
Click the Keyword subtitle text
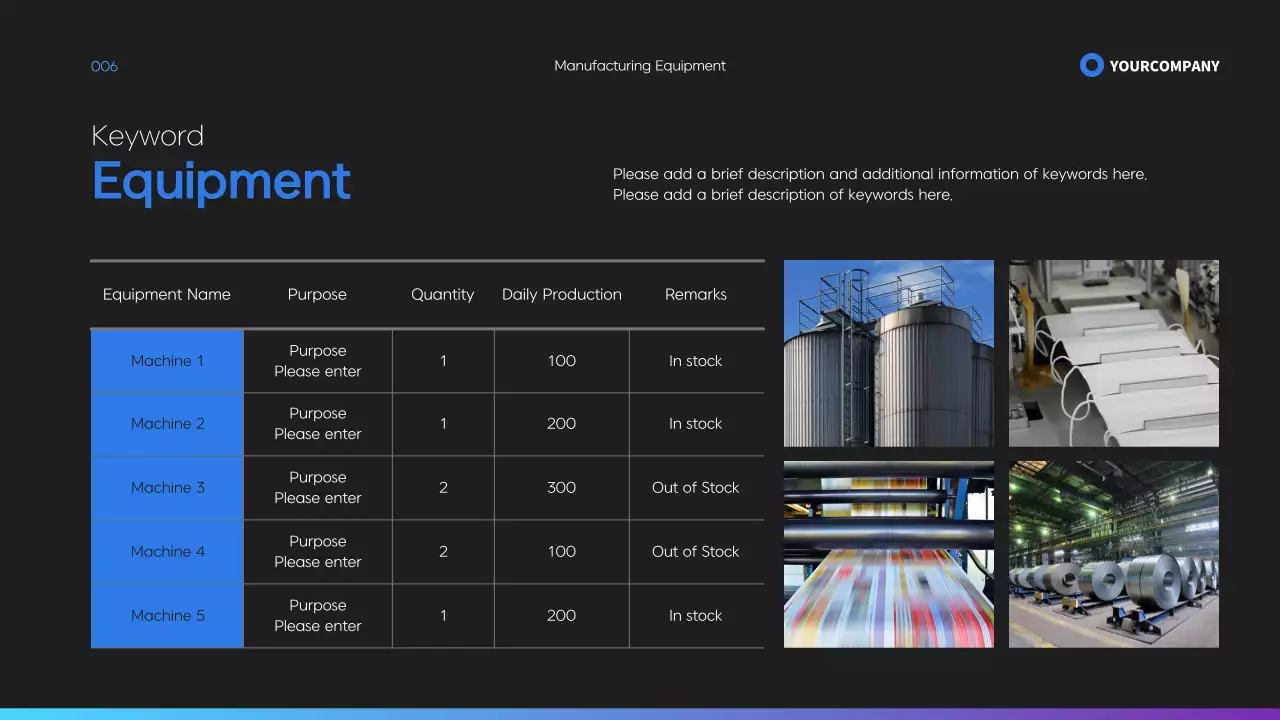click(x=147, y=135)
